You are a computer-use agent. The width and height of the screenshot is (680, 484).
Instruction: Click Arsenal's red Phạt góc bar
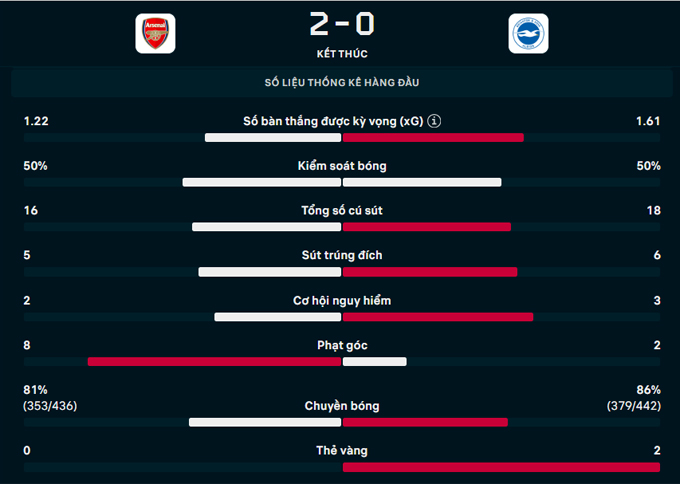click(x=214, y=362)
